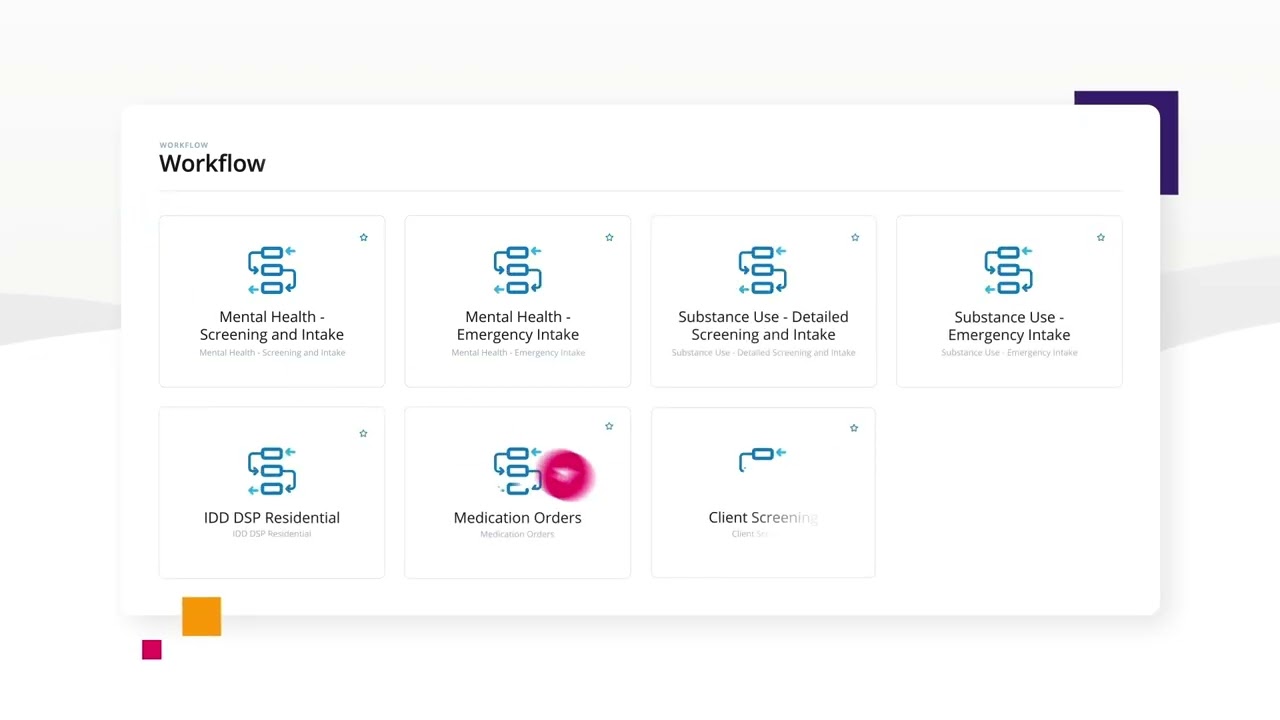The width and height of the screenshot is (1280, 720).
Task: Click Mental Health - Emergency Intake title
Action: (517, 326)
